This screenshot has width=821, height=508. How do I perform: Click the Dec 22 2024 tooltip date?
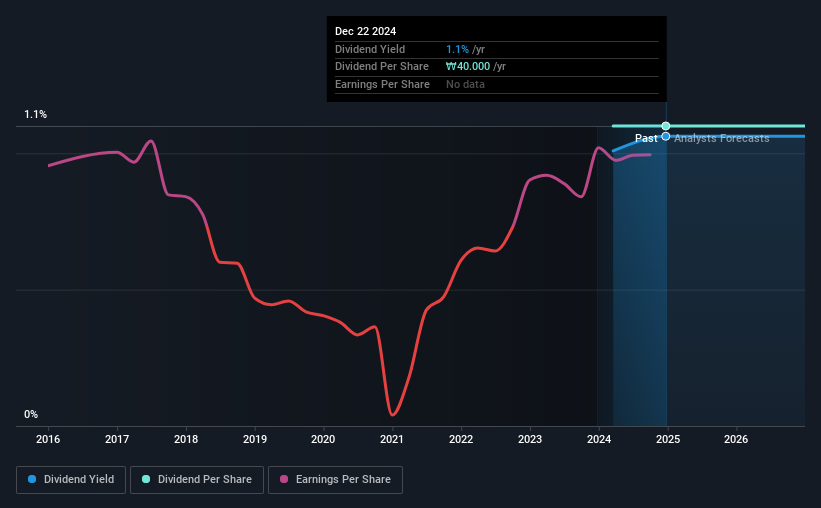pos(365,31)
